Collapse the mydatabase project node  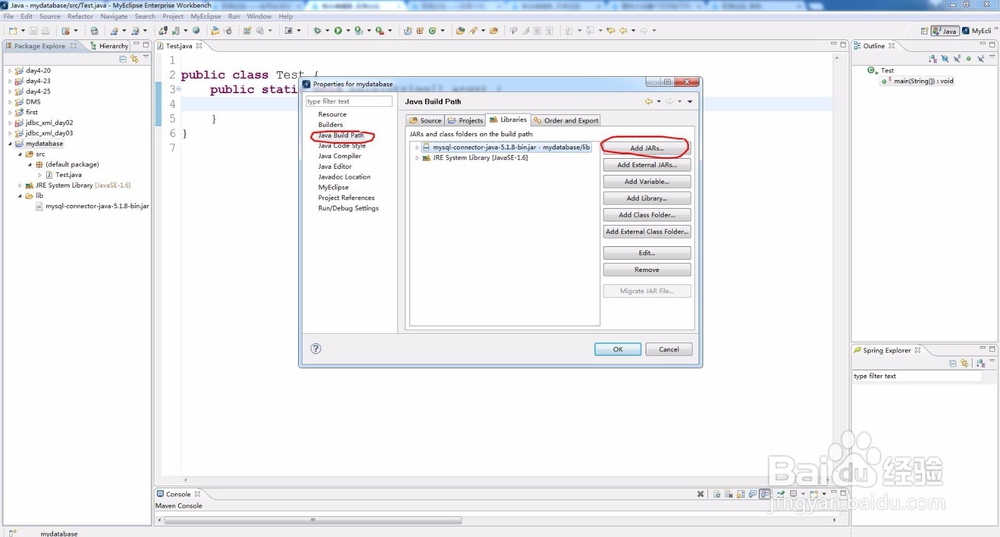click(10, 144)
